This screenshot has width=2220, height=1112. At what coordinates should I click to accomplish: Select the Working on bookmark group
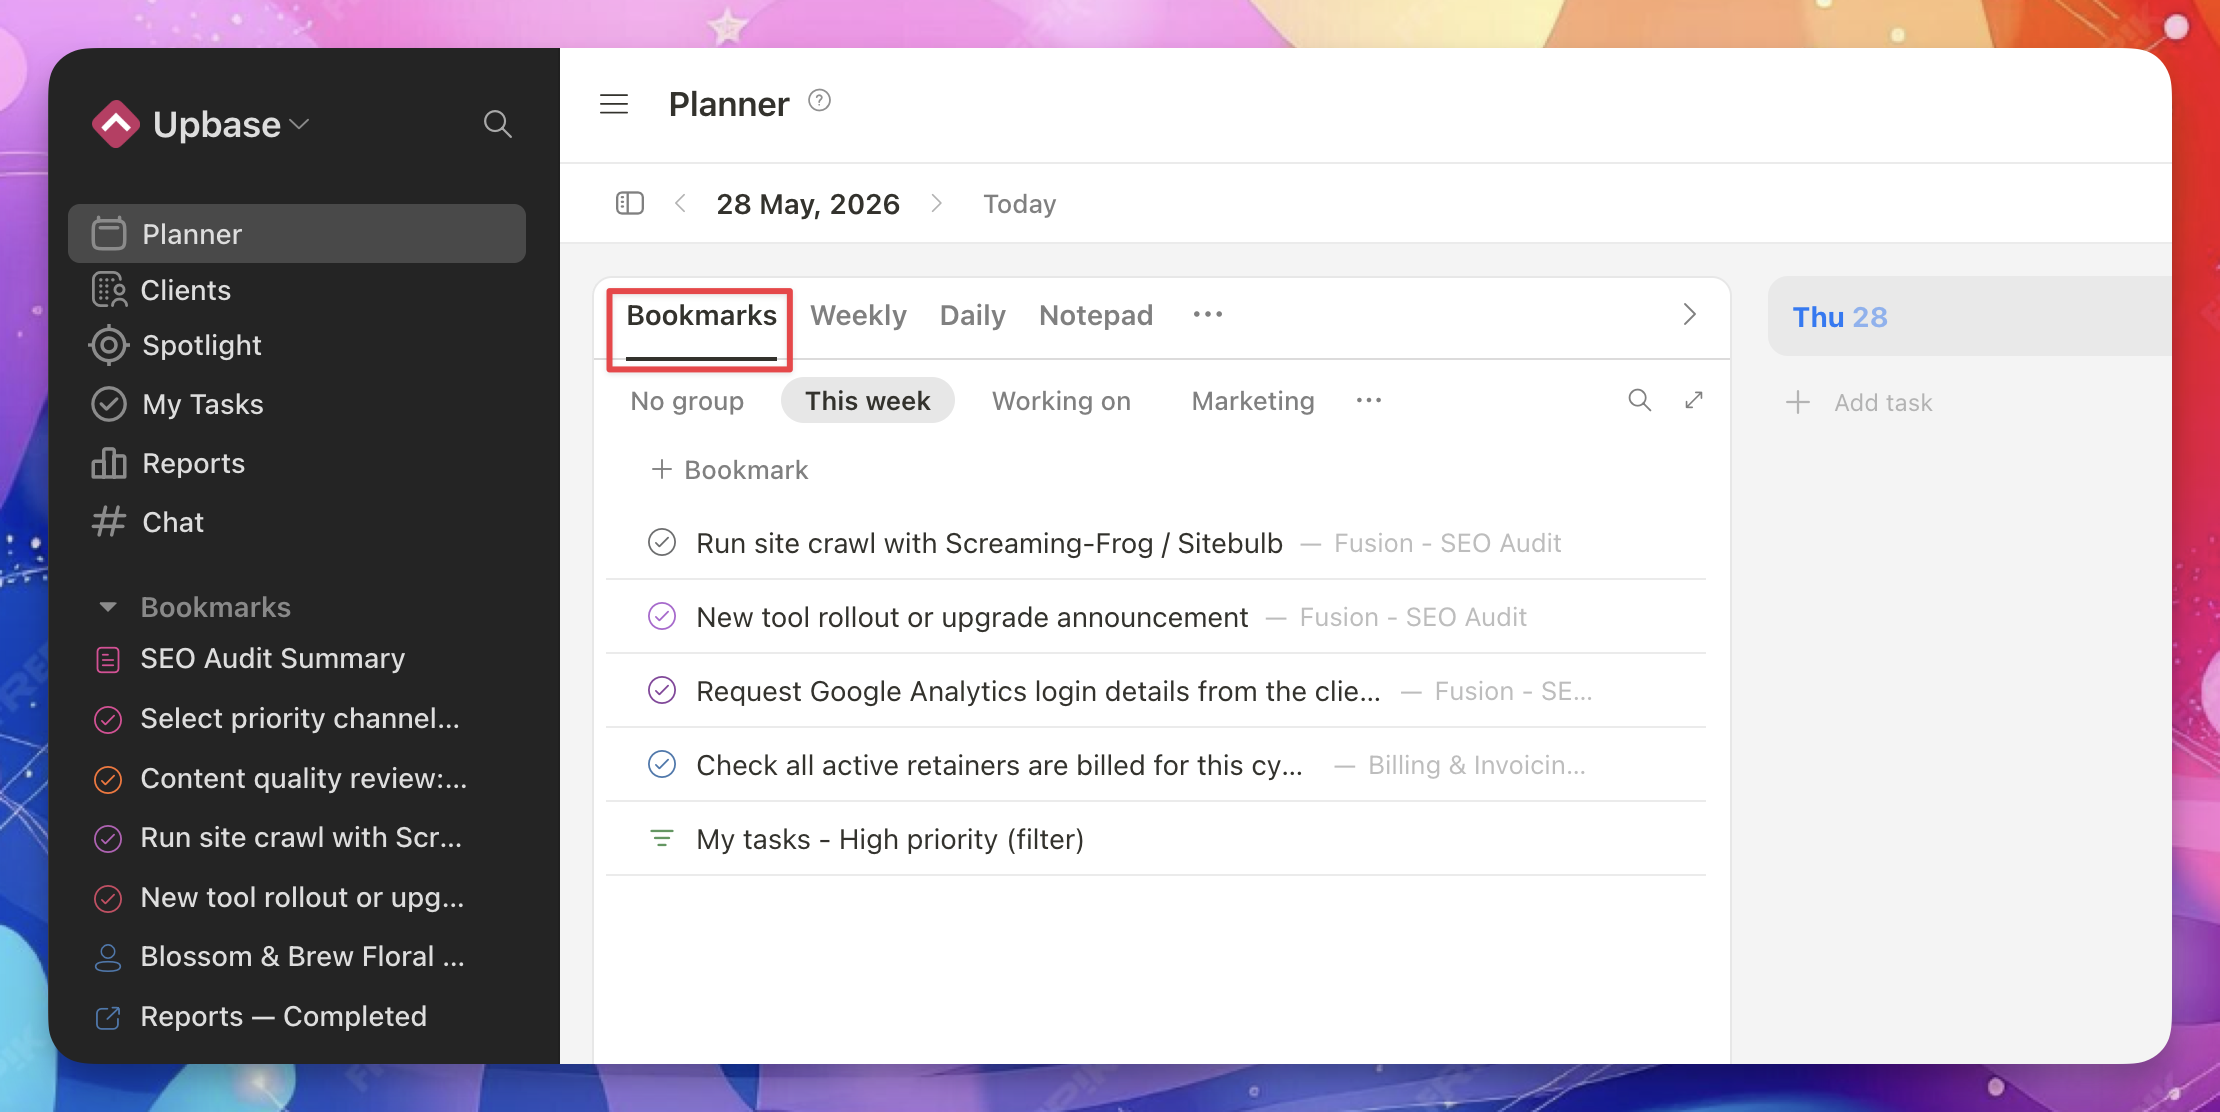[x=1061, y=401]
